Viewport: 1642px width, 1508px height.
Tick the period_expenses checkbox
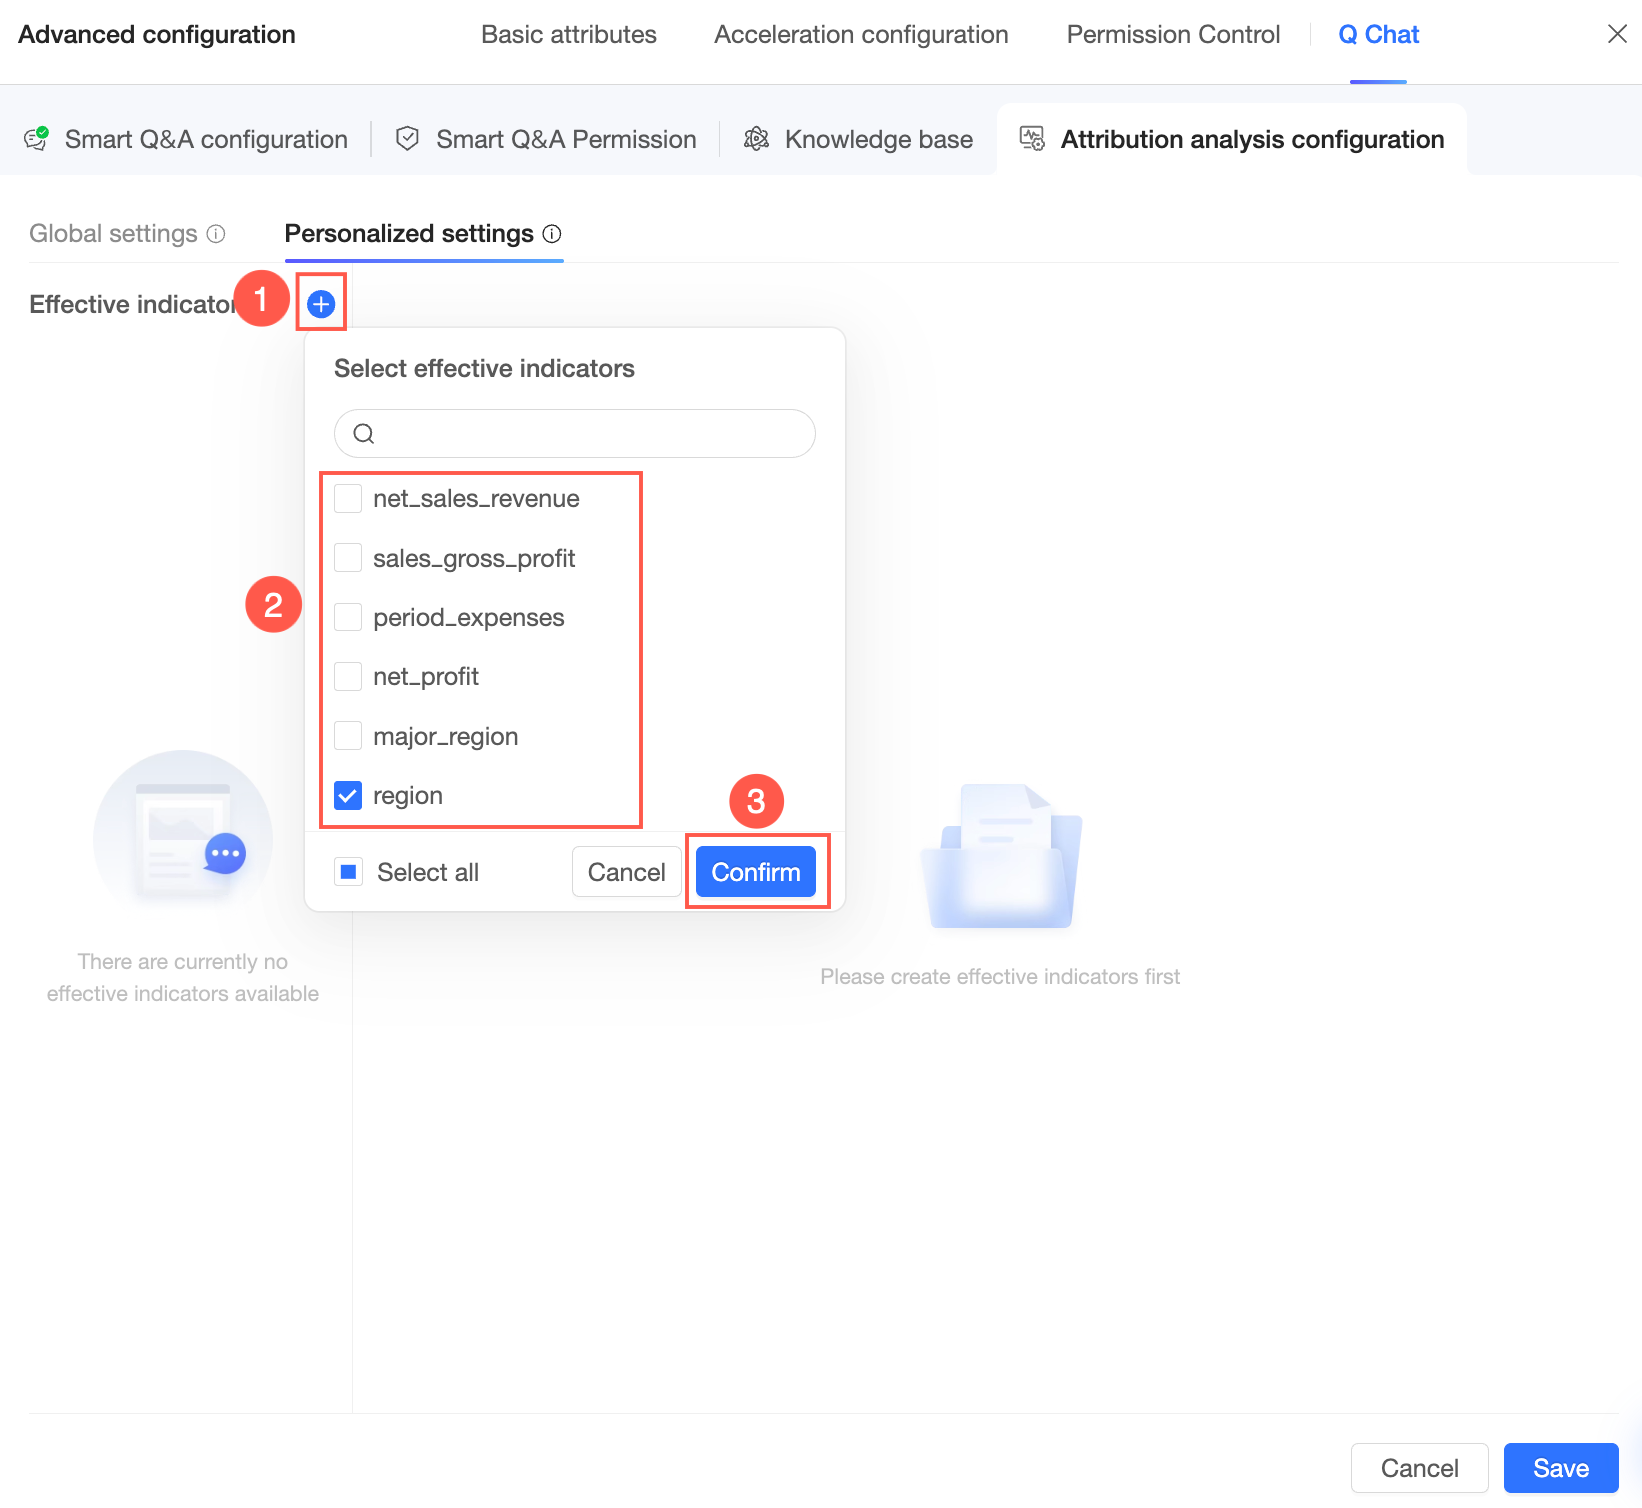(x=348, y=617)
